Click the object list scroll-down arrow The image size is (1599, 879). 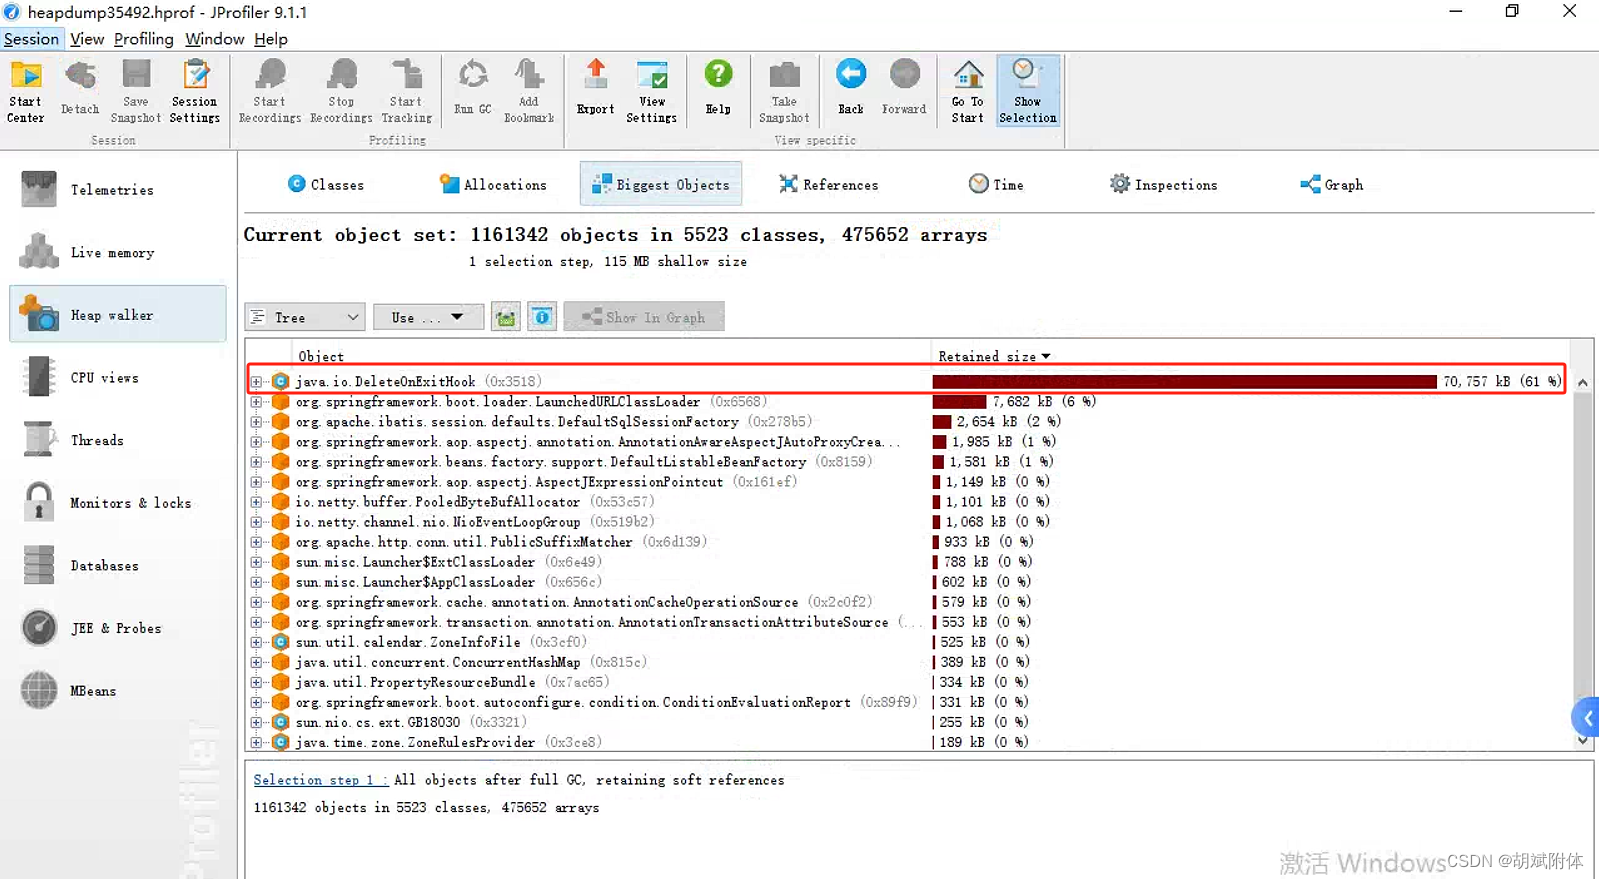pos(1582,740)
